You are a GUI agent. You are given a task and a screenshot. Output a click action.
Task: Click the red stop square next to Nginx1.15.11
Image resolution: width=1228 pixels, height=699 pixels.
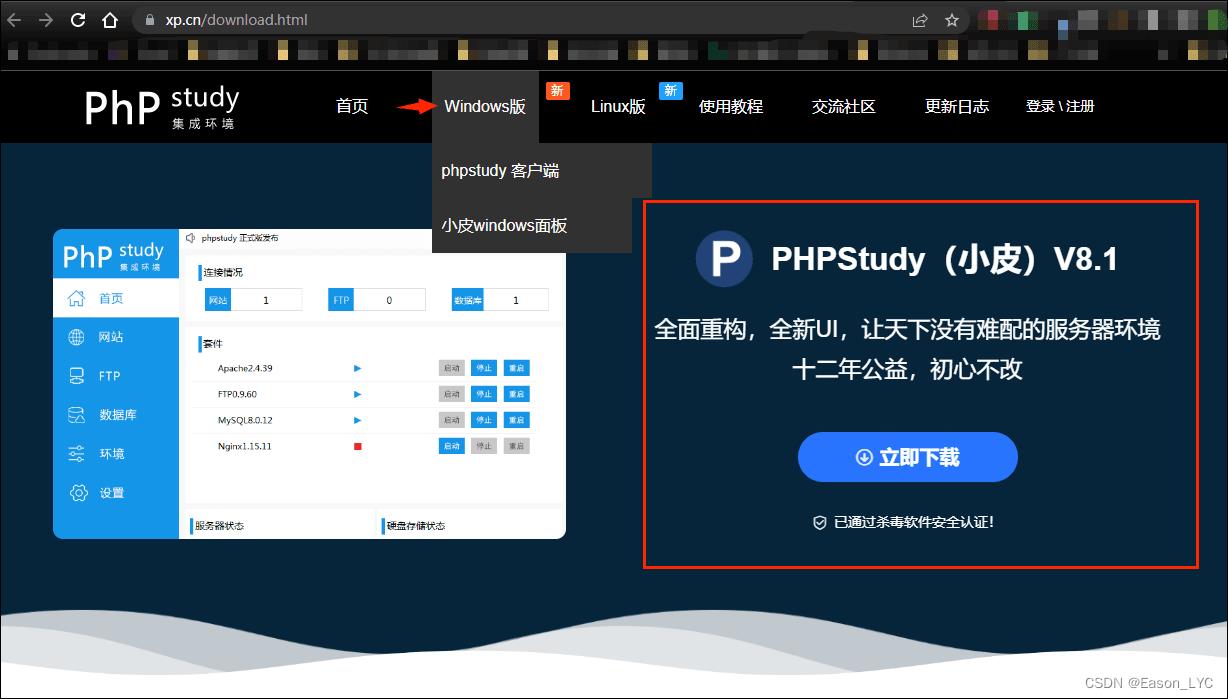click(x=356, y=445)
